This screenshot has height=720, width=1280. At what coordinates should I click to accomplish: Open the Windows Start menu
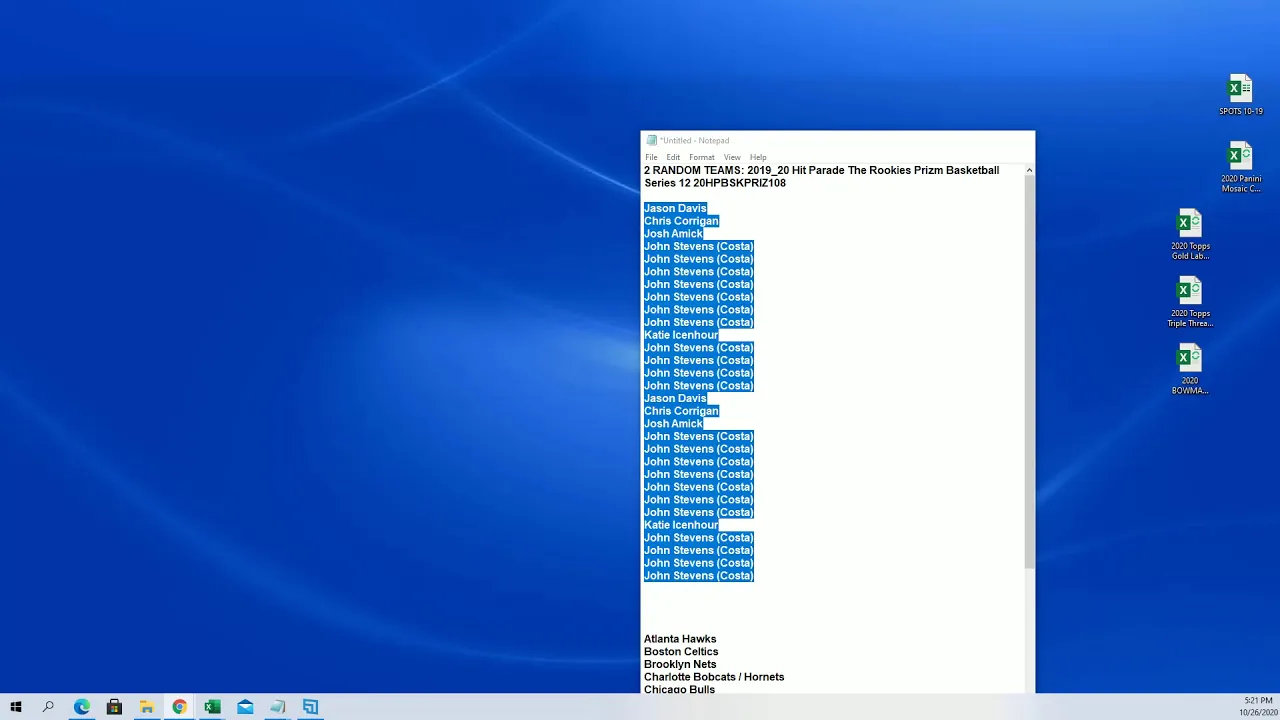[15, 707]
